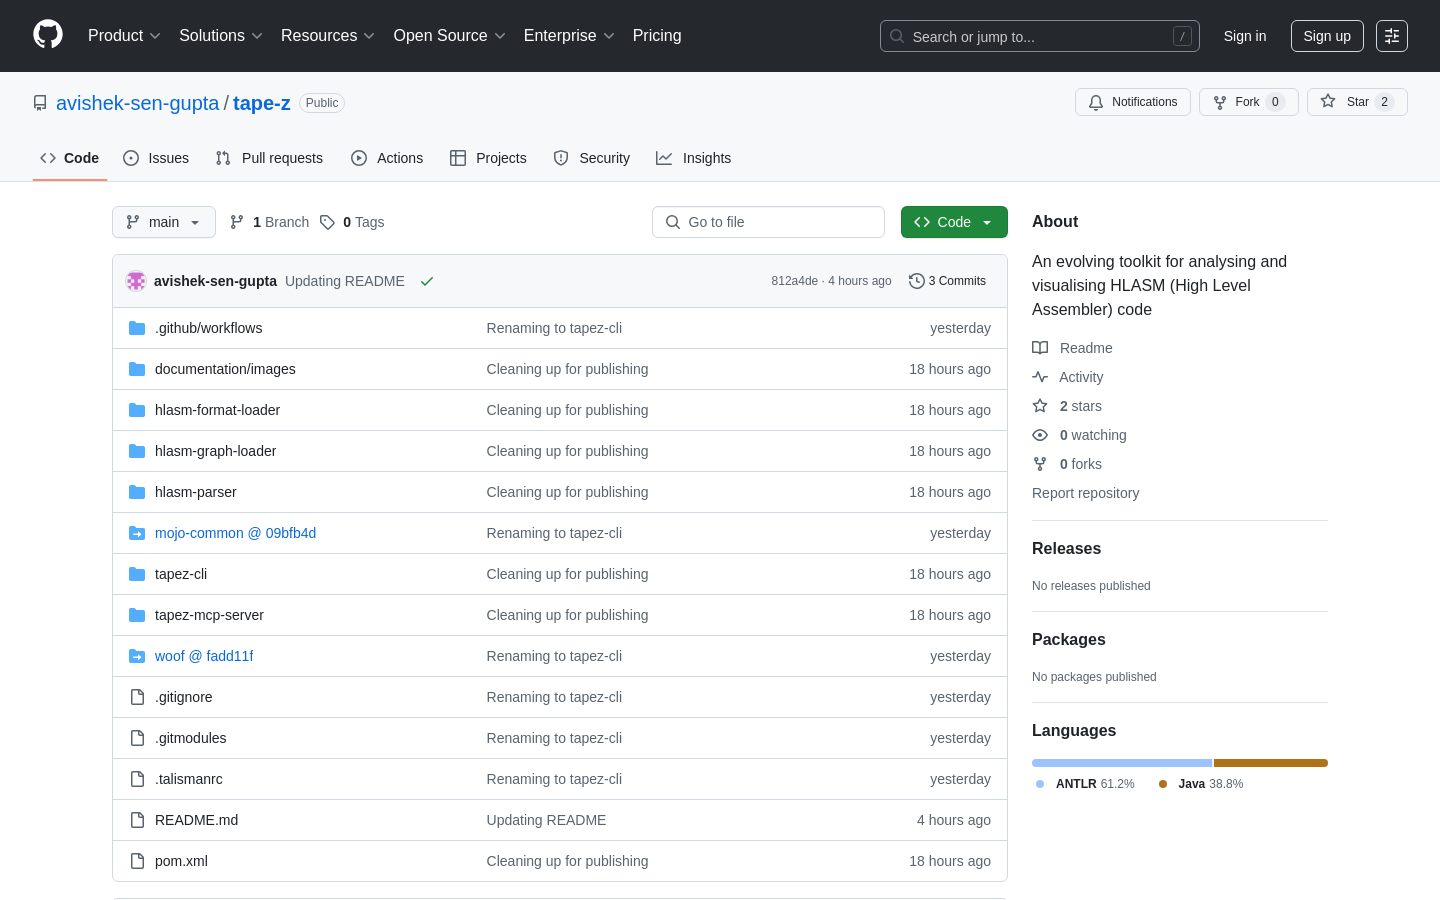This screenshot has width=1440, height=900.
Task: Click the .talismanrc file icon
Action: (137, 779)
